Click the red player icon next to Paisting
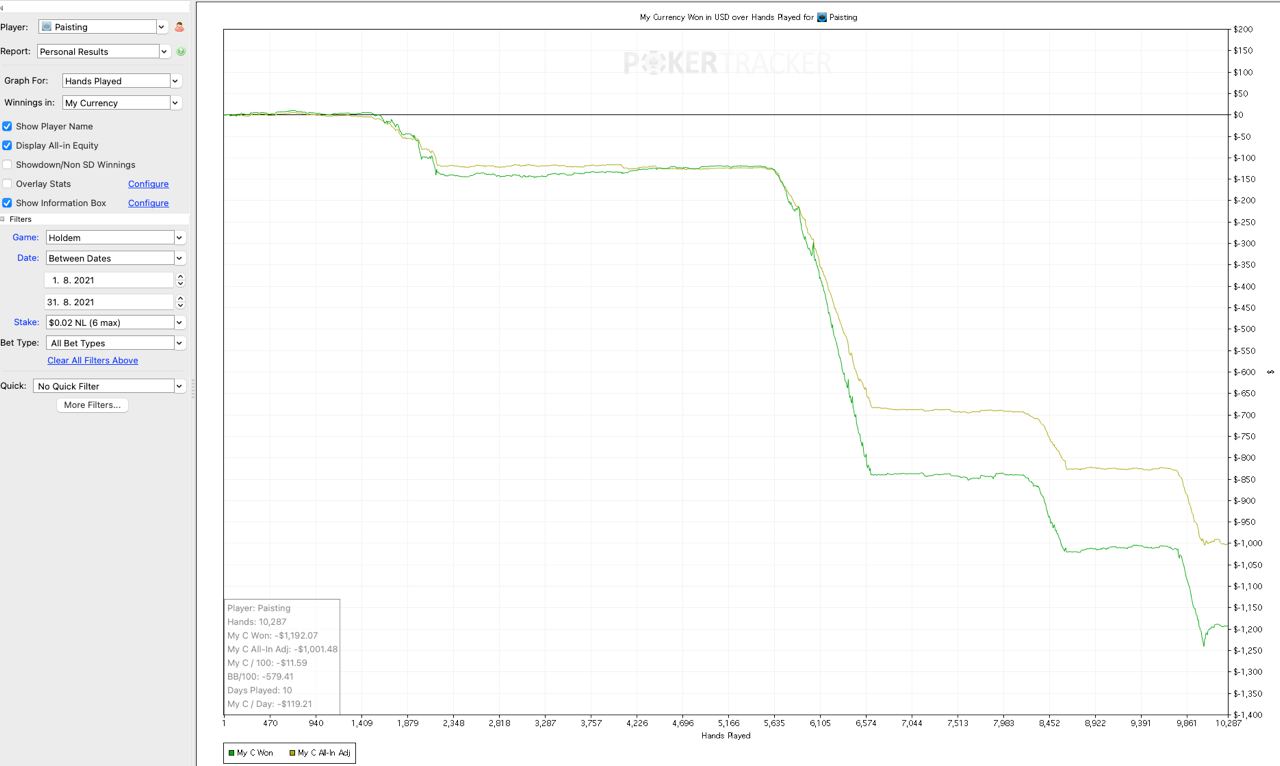Image resolution: width=1280 pixels, height=766 pixels. (180, 27)
